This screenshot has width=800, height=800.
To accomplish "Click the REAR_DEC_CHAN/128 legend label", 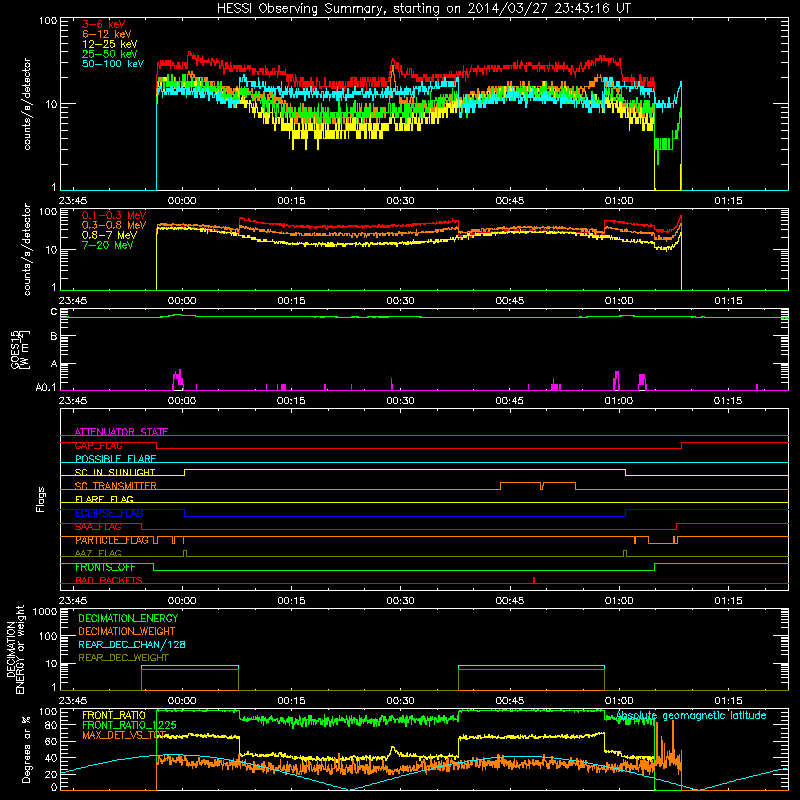I will 132,644.
